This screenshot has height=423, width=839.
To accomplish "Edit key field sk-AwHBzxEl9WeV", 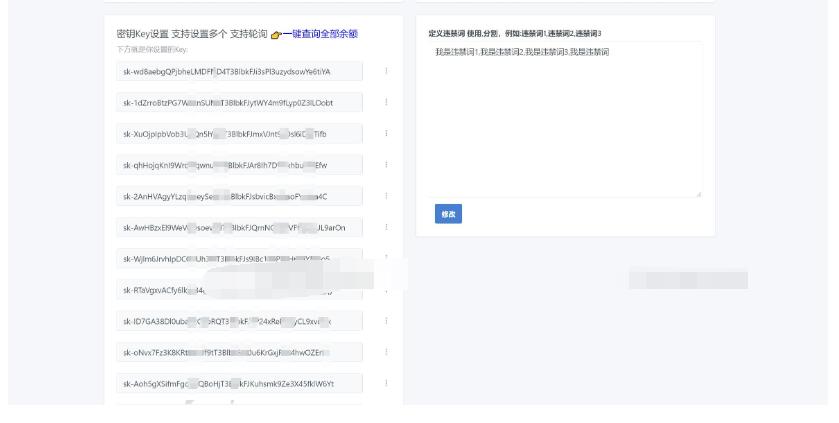I will pos(240,227).
